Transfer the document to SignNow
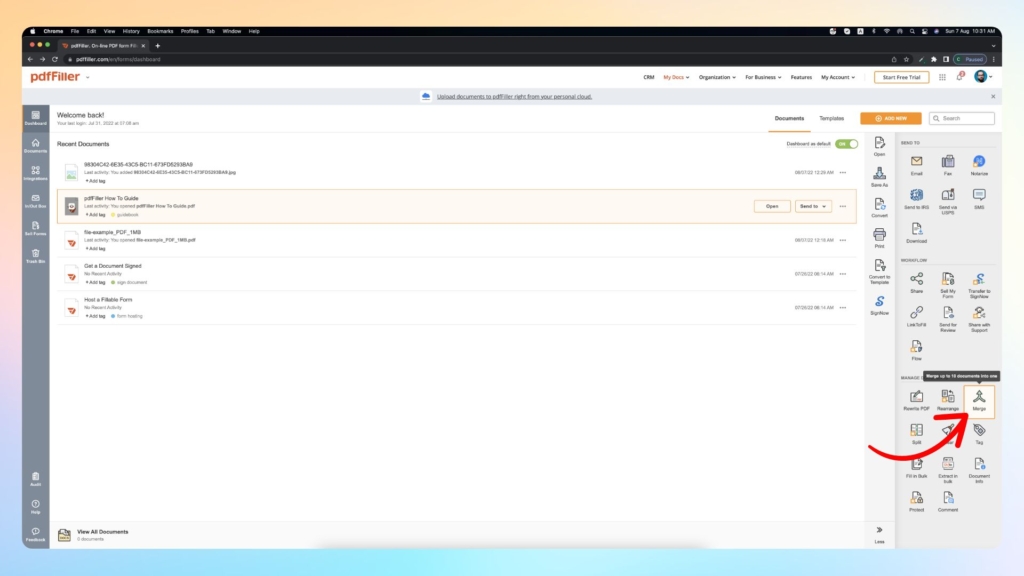Viewport: 1024px width, 576px height. [x=978, y=285]
